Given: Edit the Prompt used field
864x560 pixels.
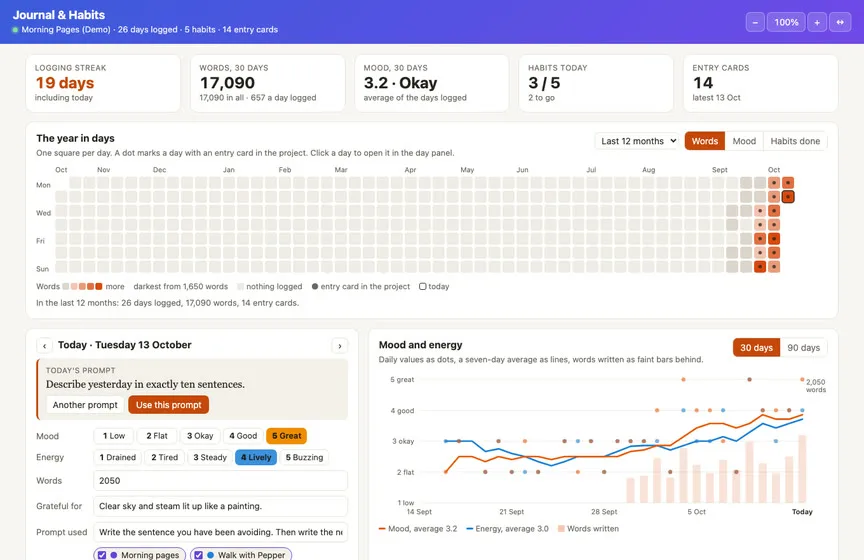Looking at the screenshot, I should click(220, 532).
